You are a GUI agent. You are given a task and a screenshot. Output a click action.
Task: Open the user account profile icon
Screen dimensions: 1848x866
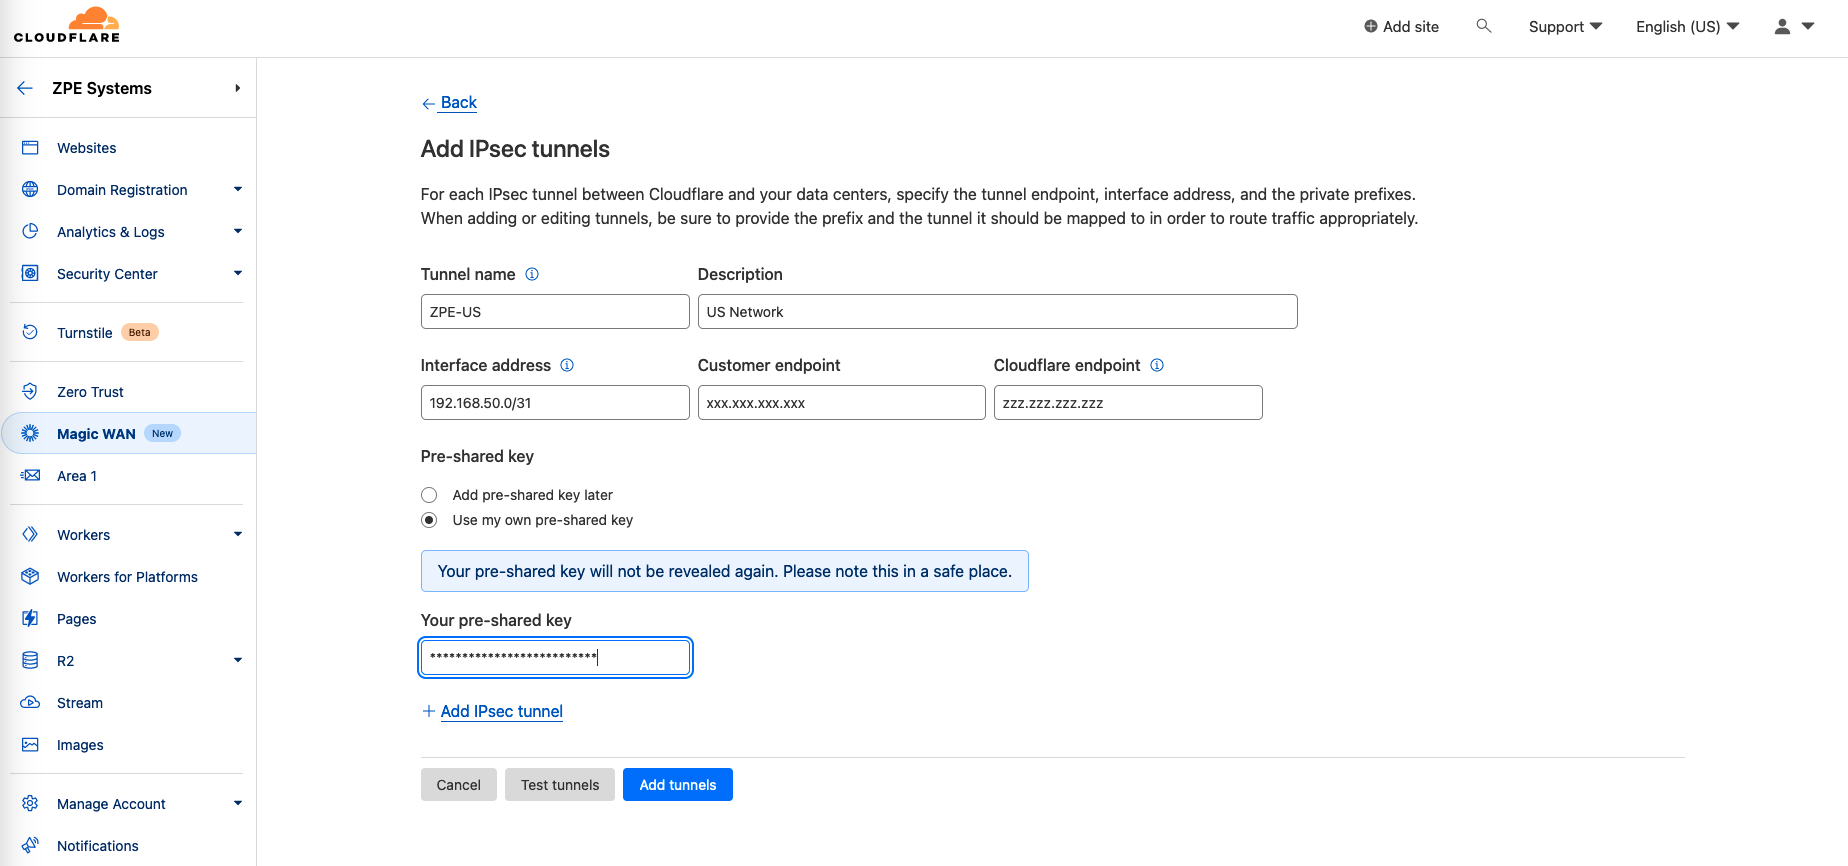1782,27
